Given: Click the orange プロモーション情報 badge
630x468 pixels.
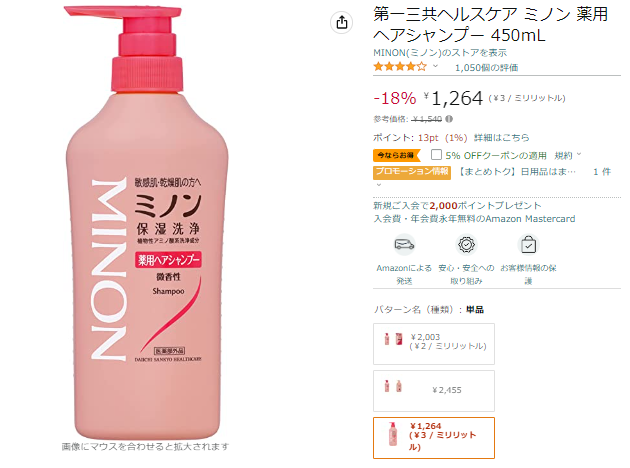Looking at the screenshot, I should pos(412,172).
